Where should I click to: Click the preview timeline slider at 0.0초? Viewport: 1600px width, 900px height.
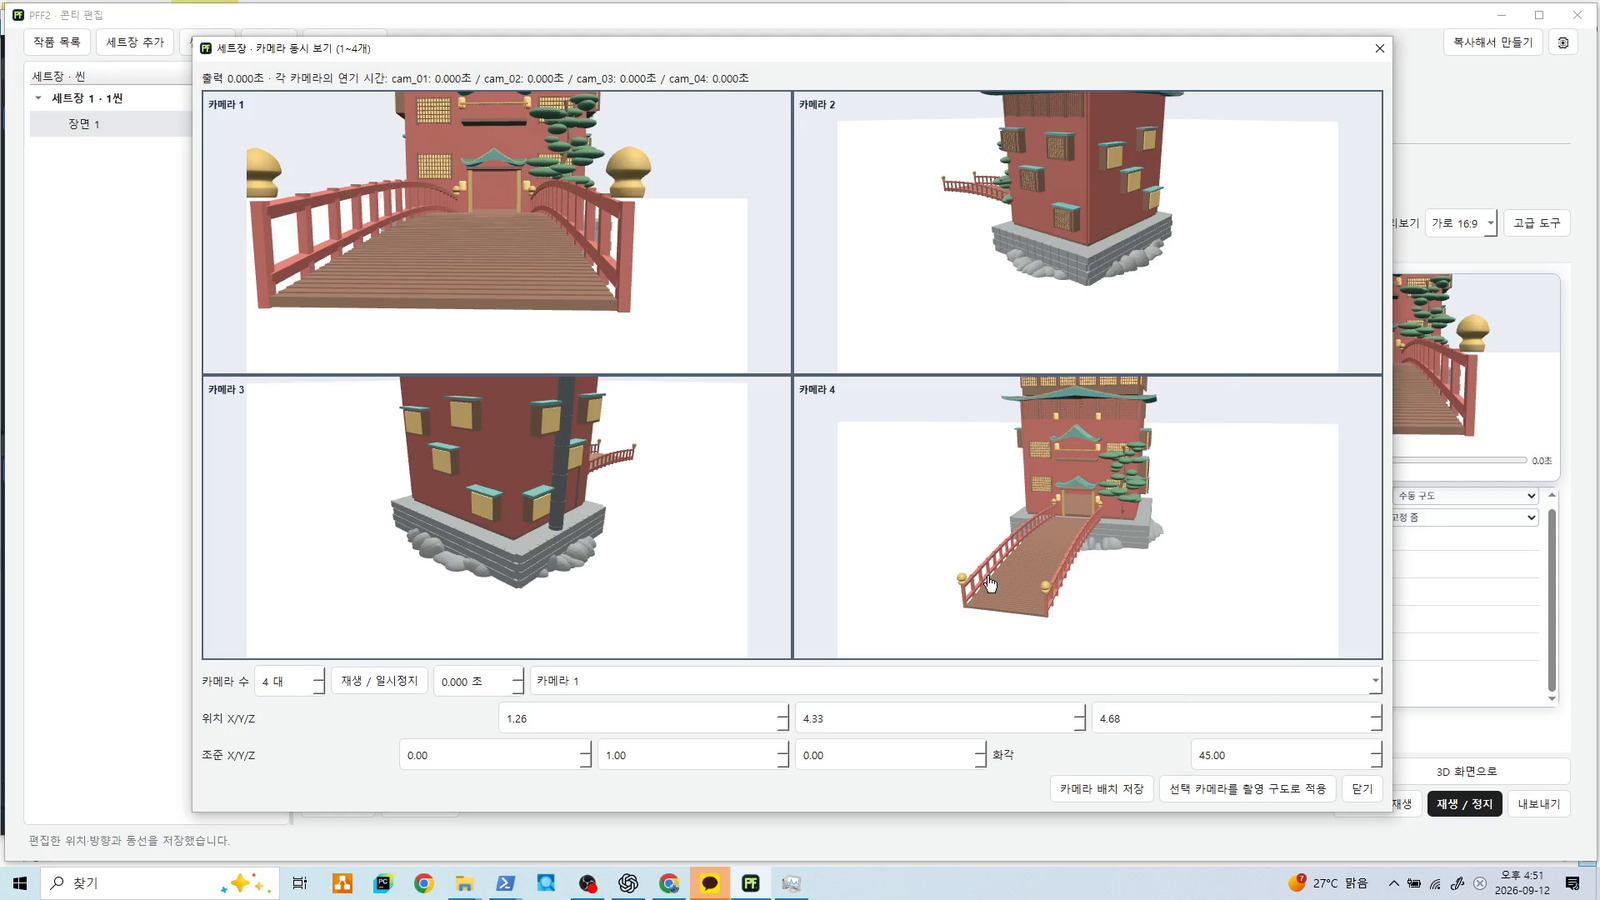click(1460, 461)
